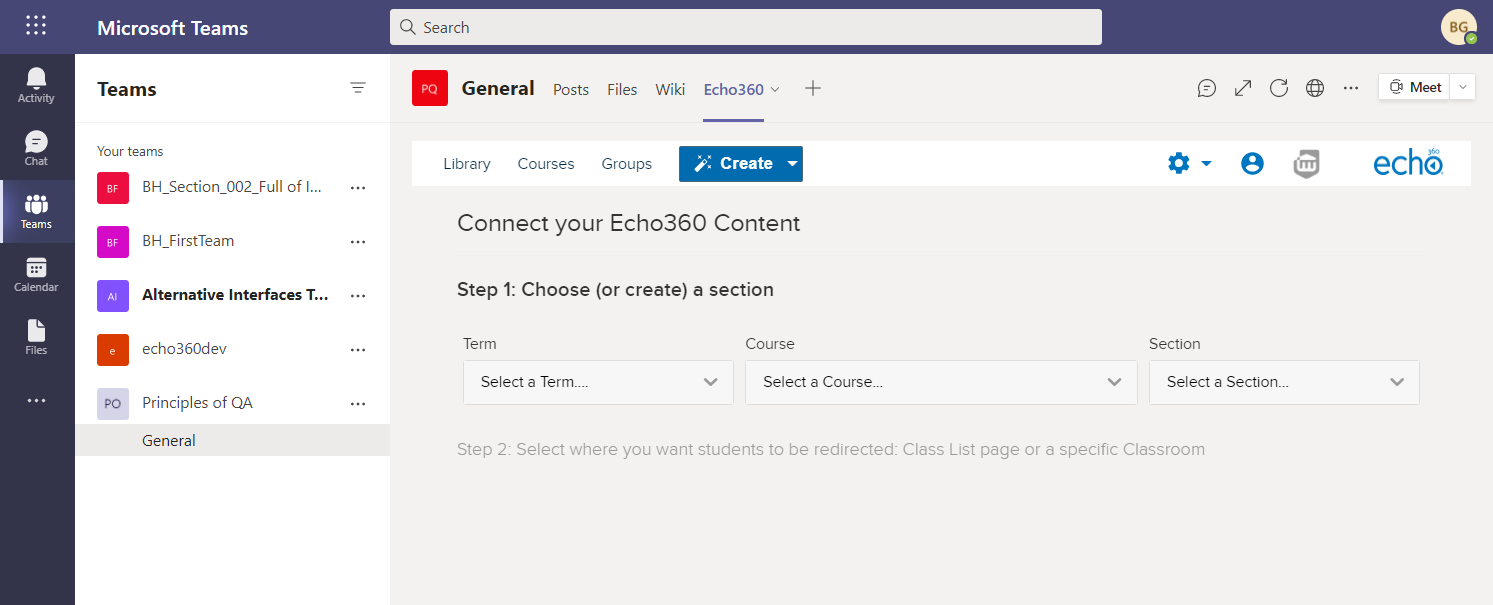Open the Echo360 Library menu
Viewport: 1493px width, 605px height.
click(467, 164)
